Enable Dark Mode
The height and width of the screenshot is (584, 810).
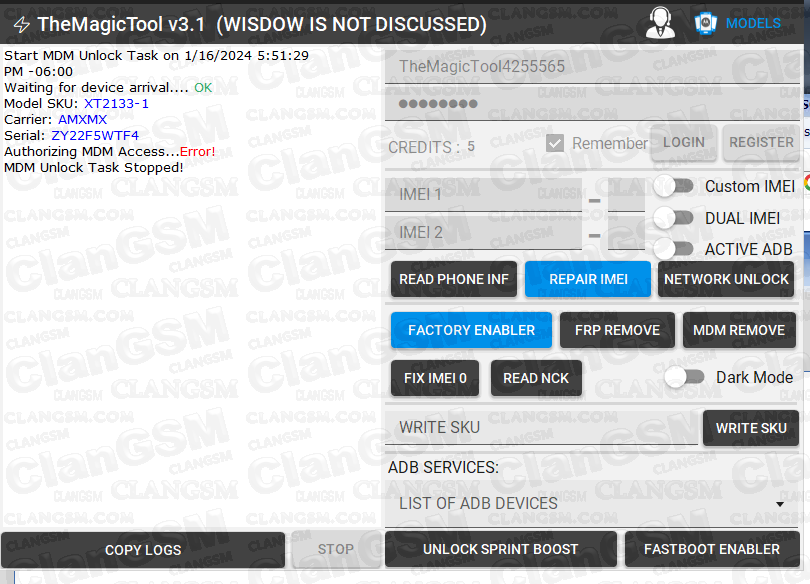(685, 377)
